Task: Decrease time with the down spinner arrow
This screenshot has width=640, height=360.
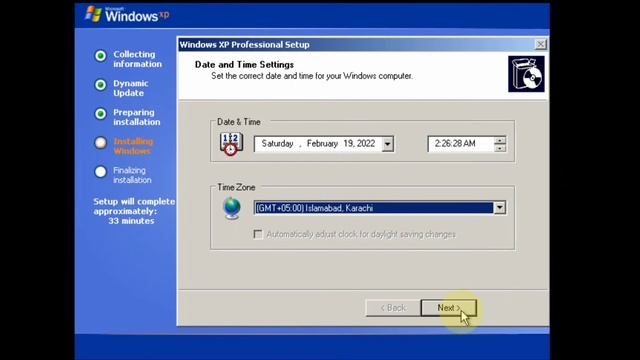Action: tap(500, 148)
